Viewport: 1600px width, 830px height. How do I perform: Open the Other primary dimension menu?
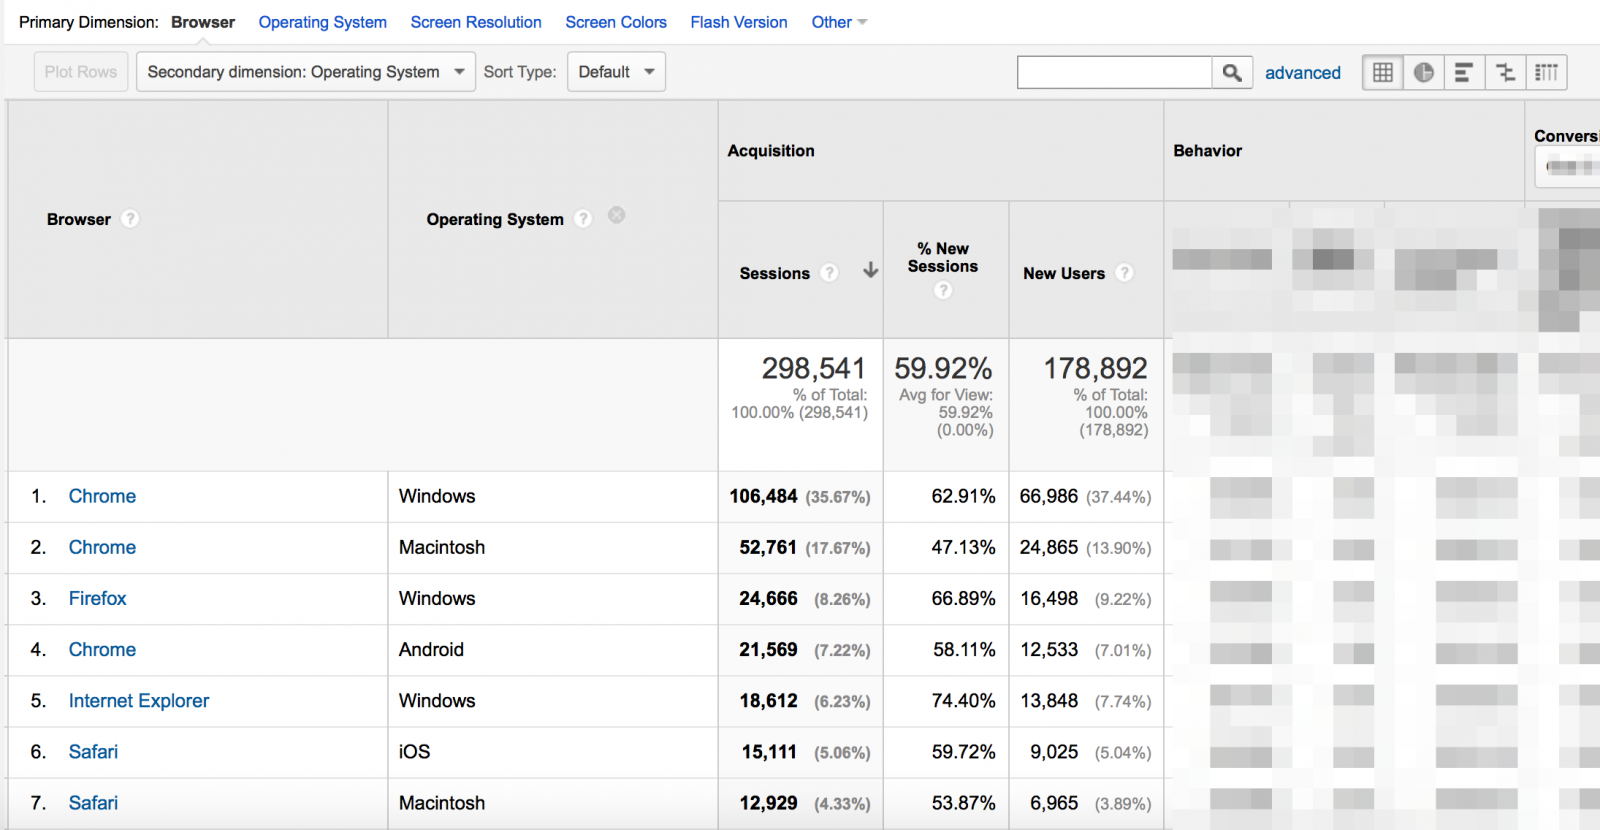[x=838, y=22]
